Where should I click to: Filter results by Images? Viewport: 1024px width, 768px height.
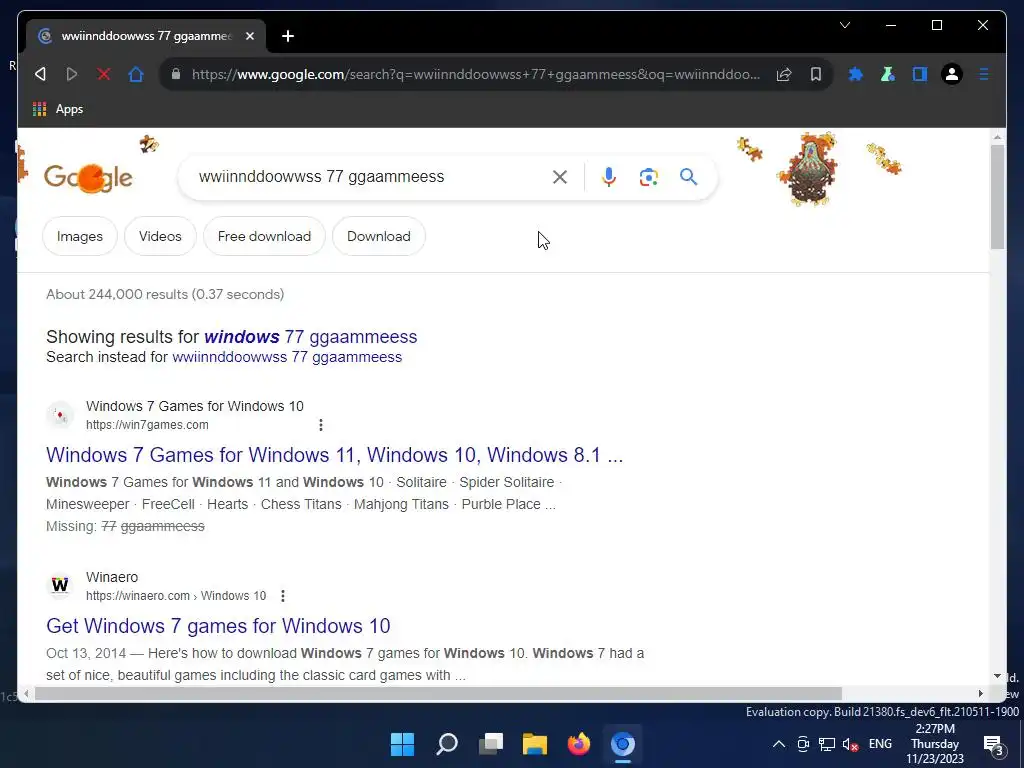tap(80, 236)
